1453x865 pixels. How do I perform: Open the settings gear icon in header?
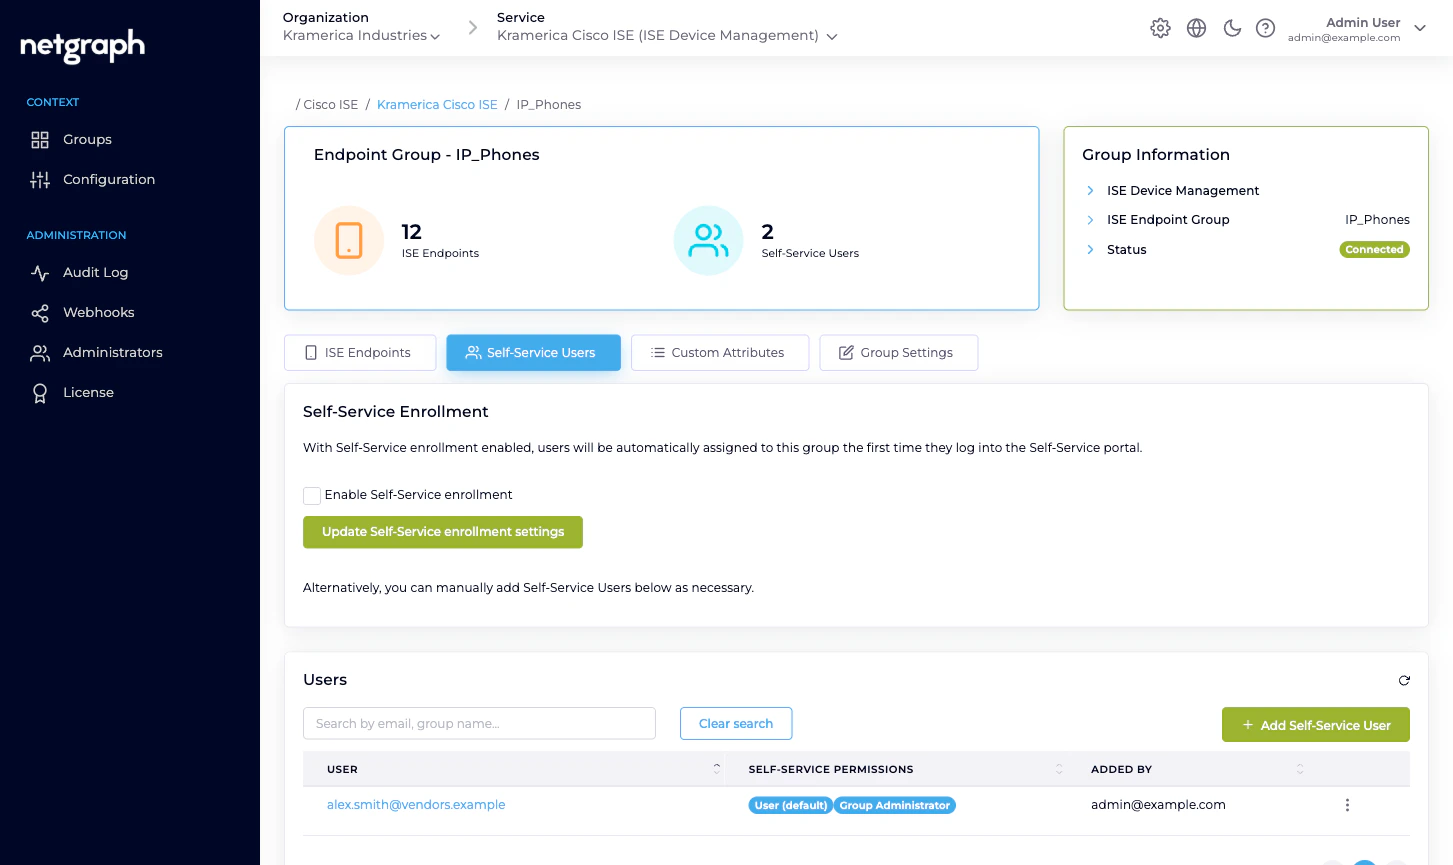[x=1160, y=28]
